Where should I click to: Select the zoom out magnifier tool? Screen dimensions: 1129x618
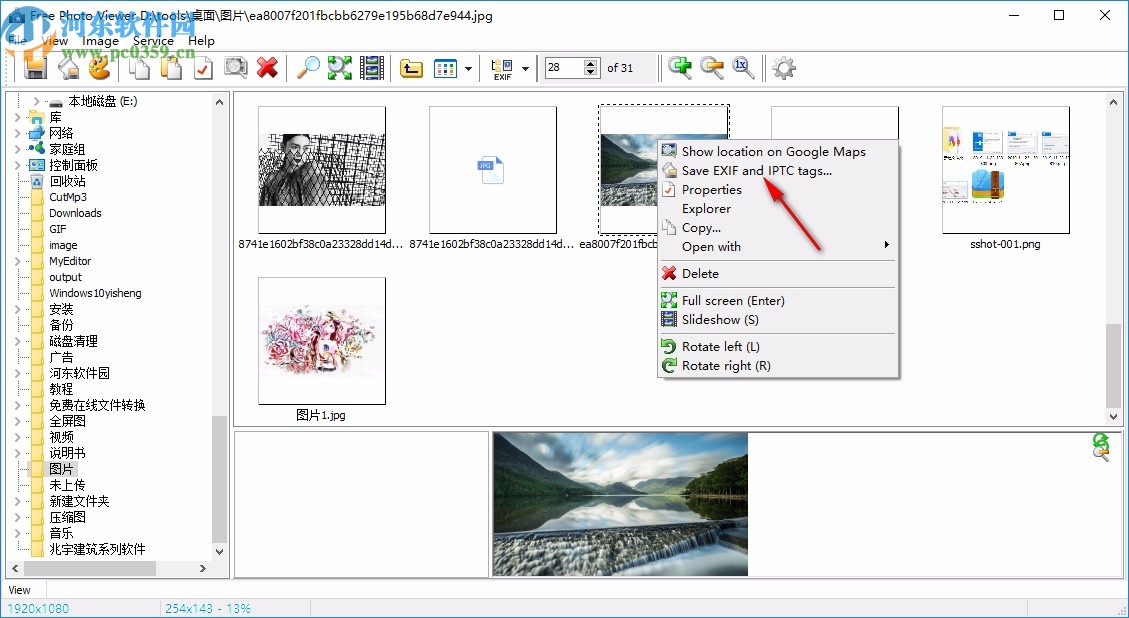coord(710,67)
